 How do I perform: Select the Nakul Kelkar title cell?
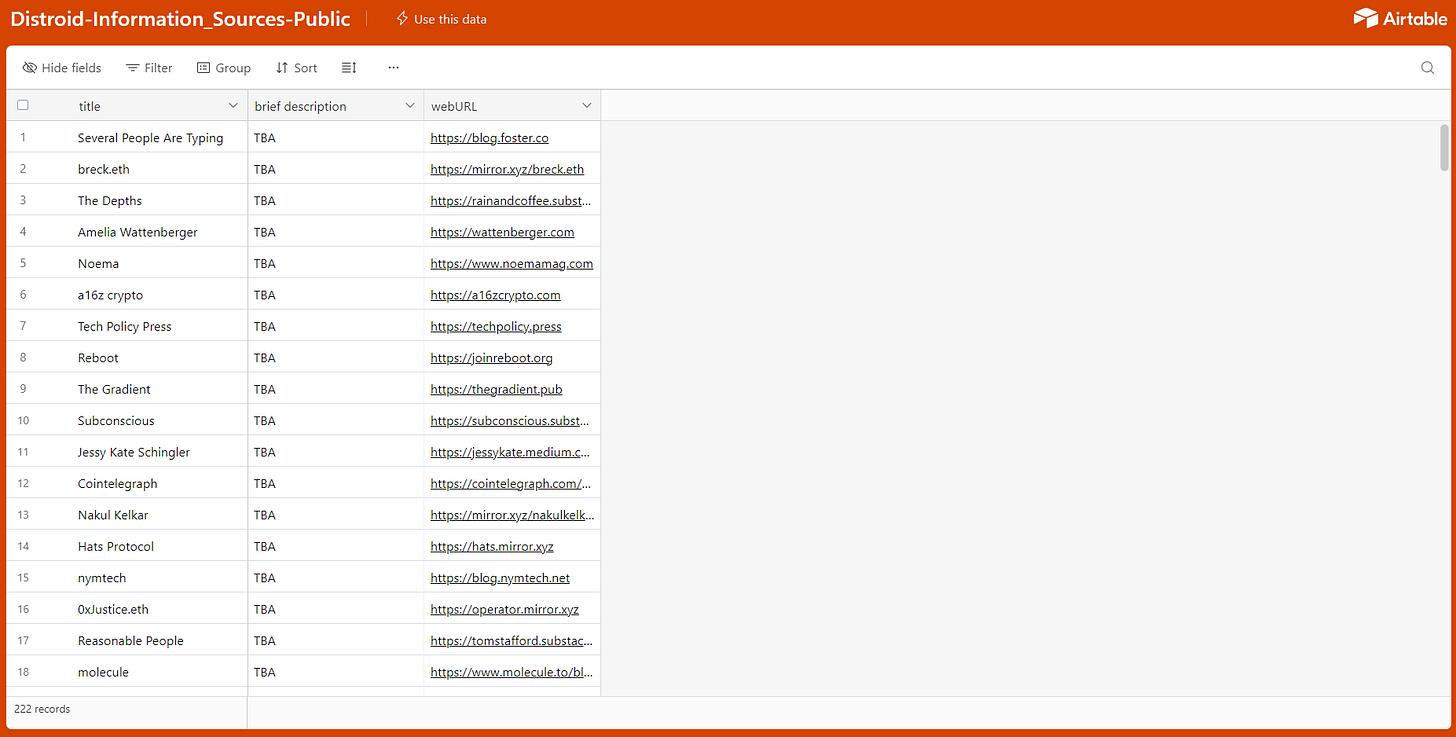[x=113, y=515]
